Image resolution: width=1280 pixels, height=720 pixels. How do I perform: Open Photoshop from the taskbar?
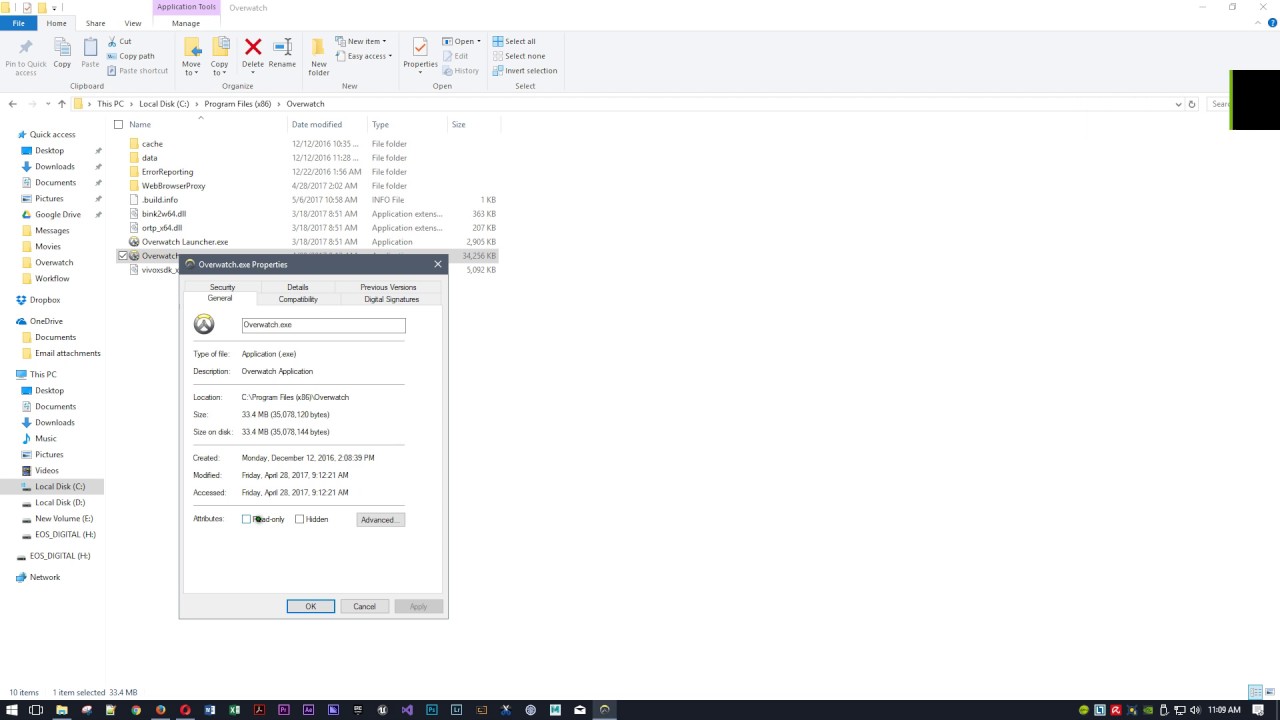(432, 710)
